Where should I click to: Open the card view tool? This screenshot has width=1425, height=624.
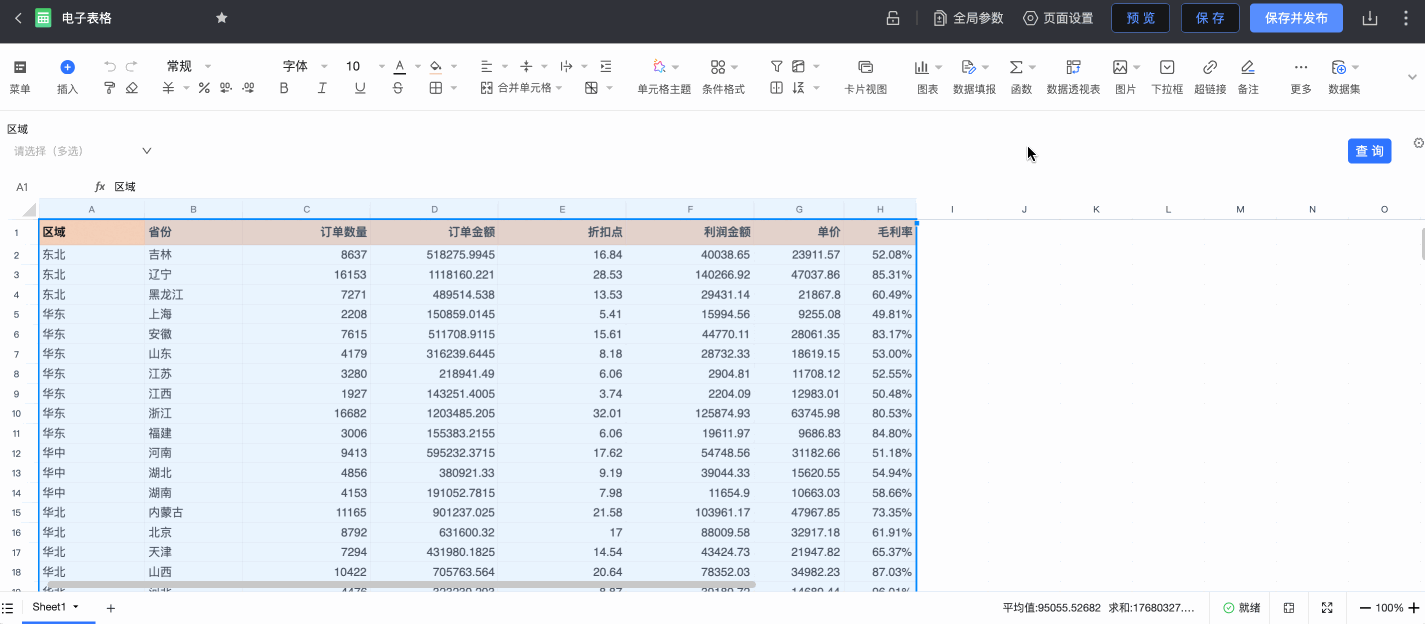pyautogui.click(x=865, y=75)
